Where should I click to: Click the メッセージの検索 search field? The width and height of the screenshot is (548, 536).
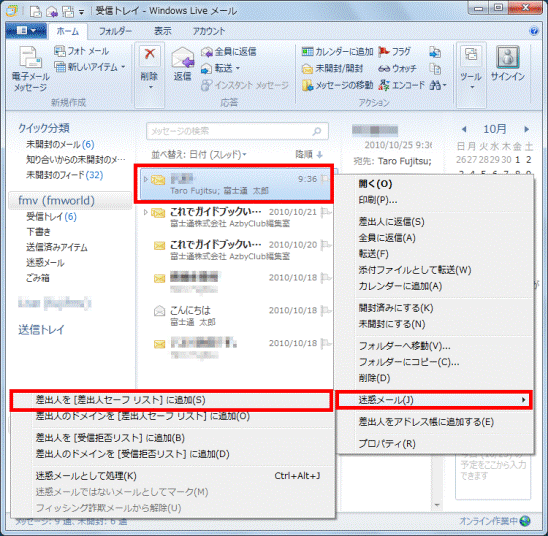coord(237,131)
